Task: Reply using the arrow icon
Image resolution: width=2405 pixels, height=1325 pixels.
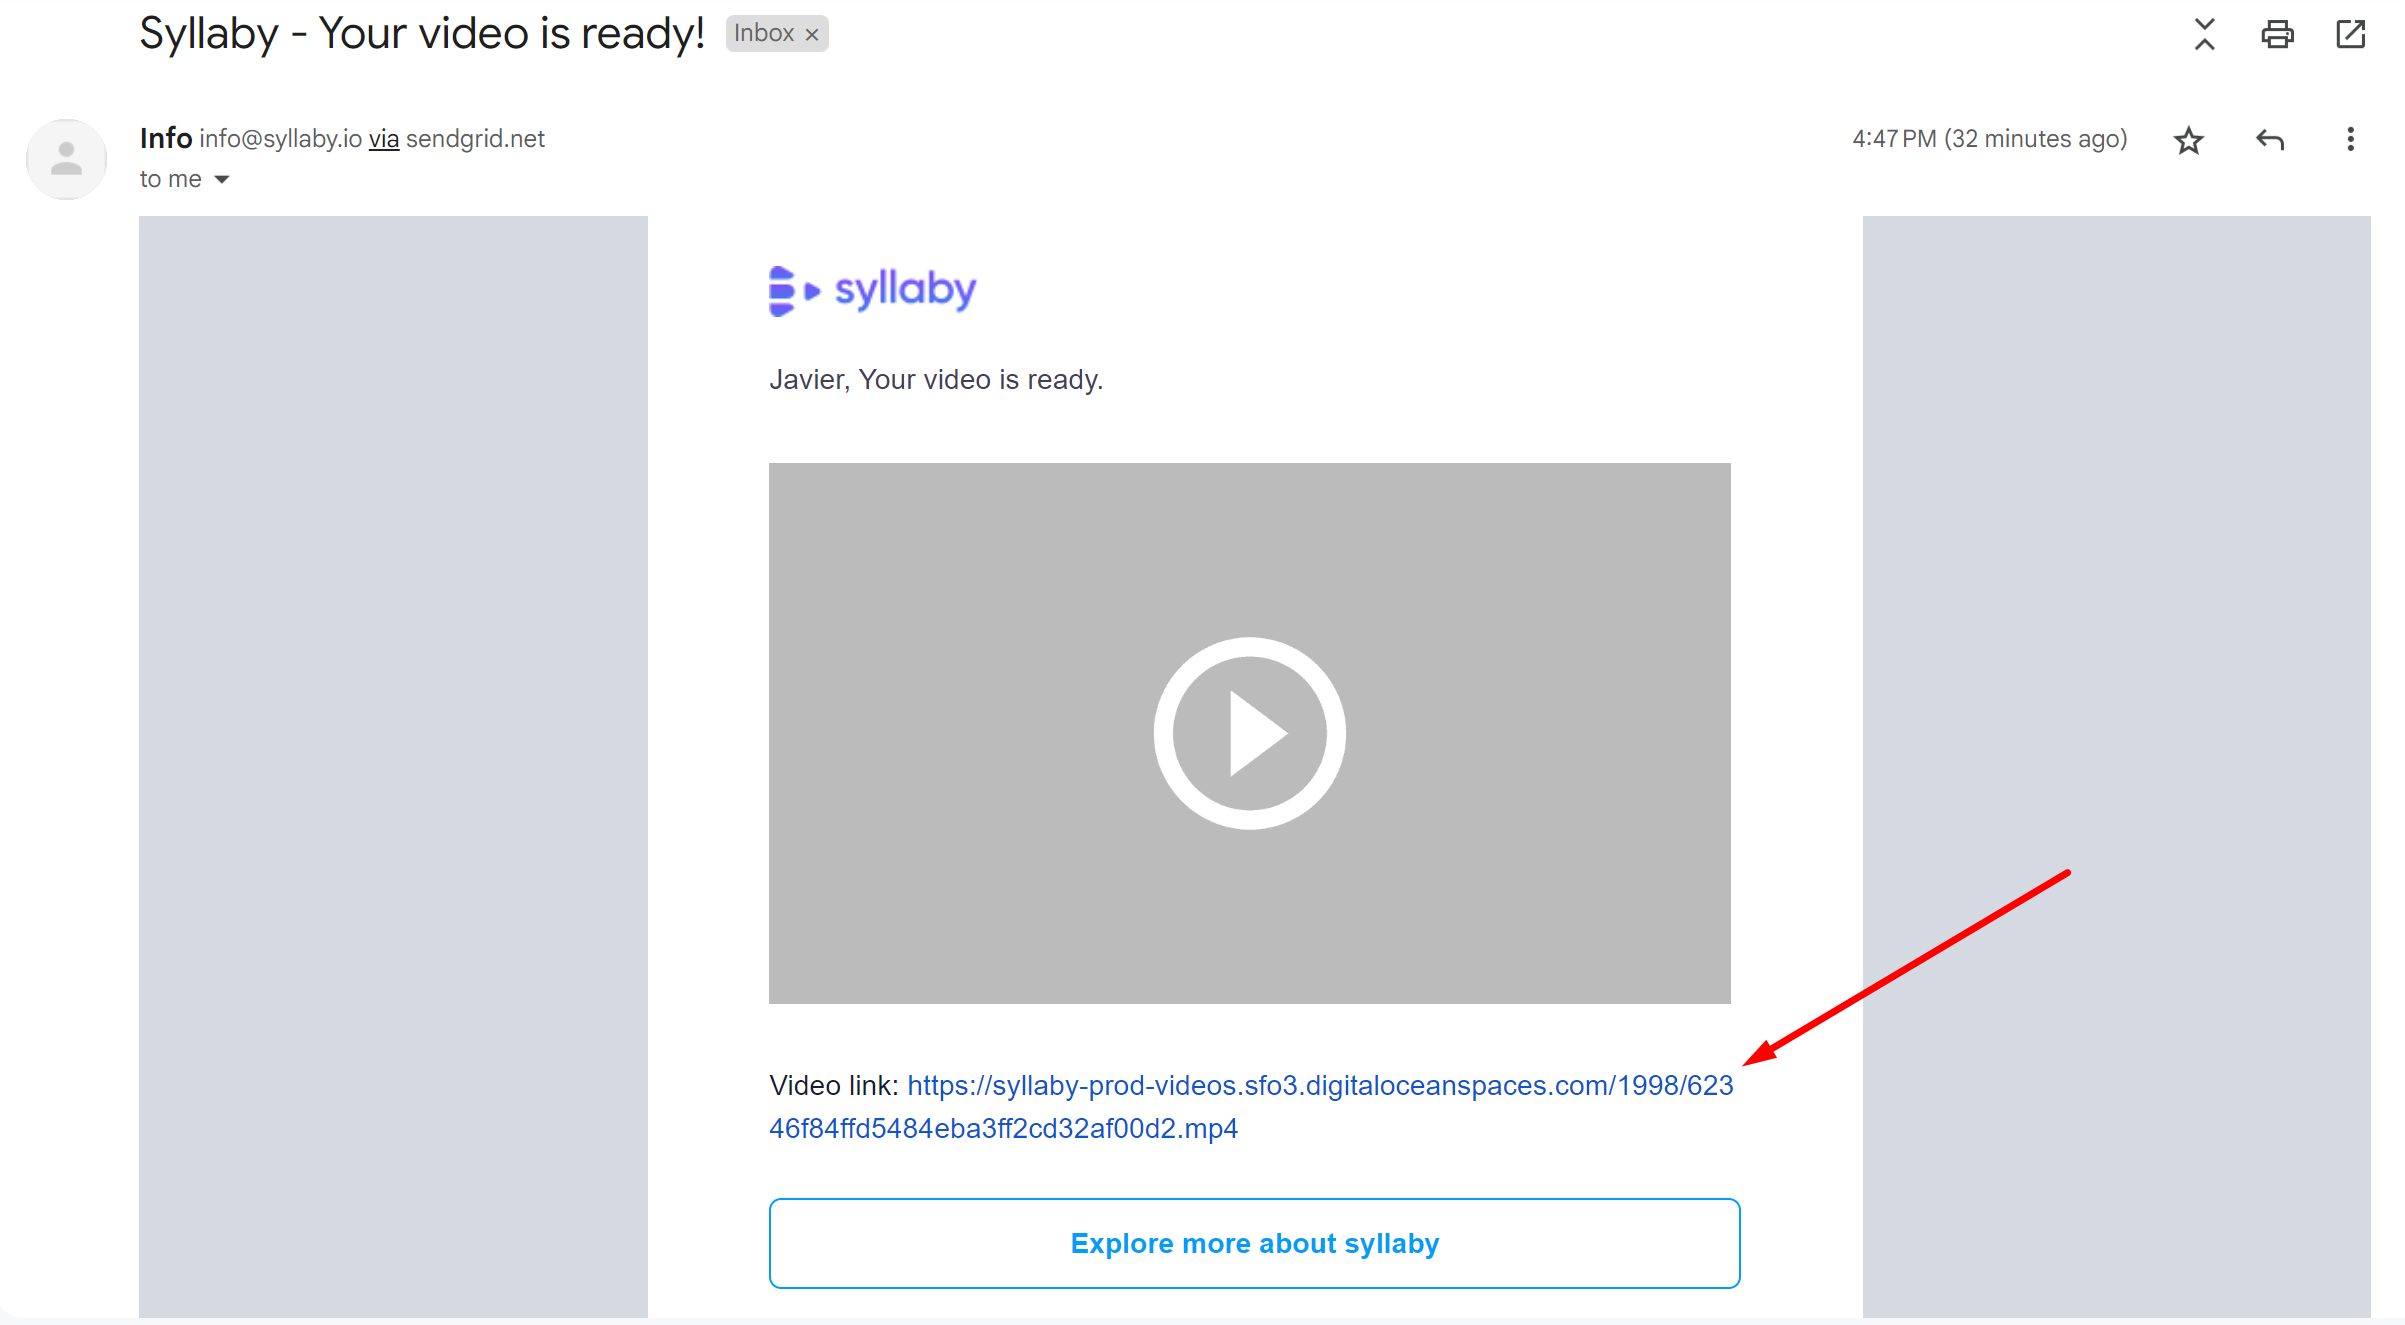Action: (2270, 140)
